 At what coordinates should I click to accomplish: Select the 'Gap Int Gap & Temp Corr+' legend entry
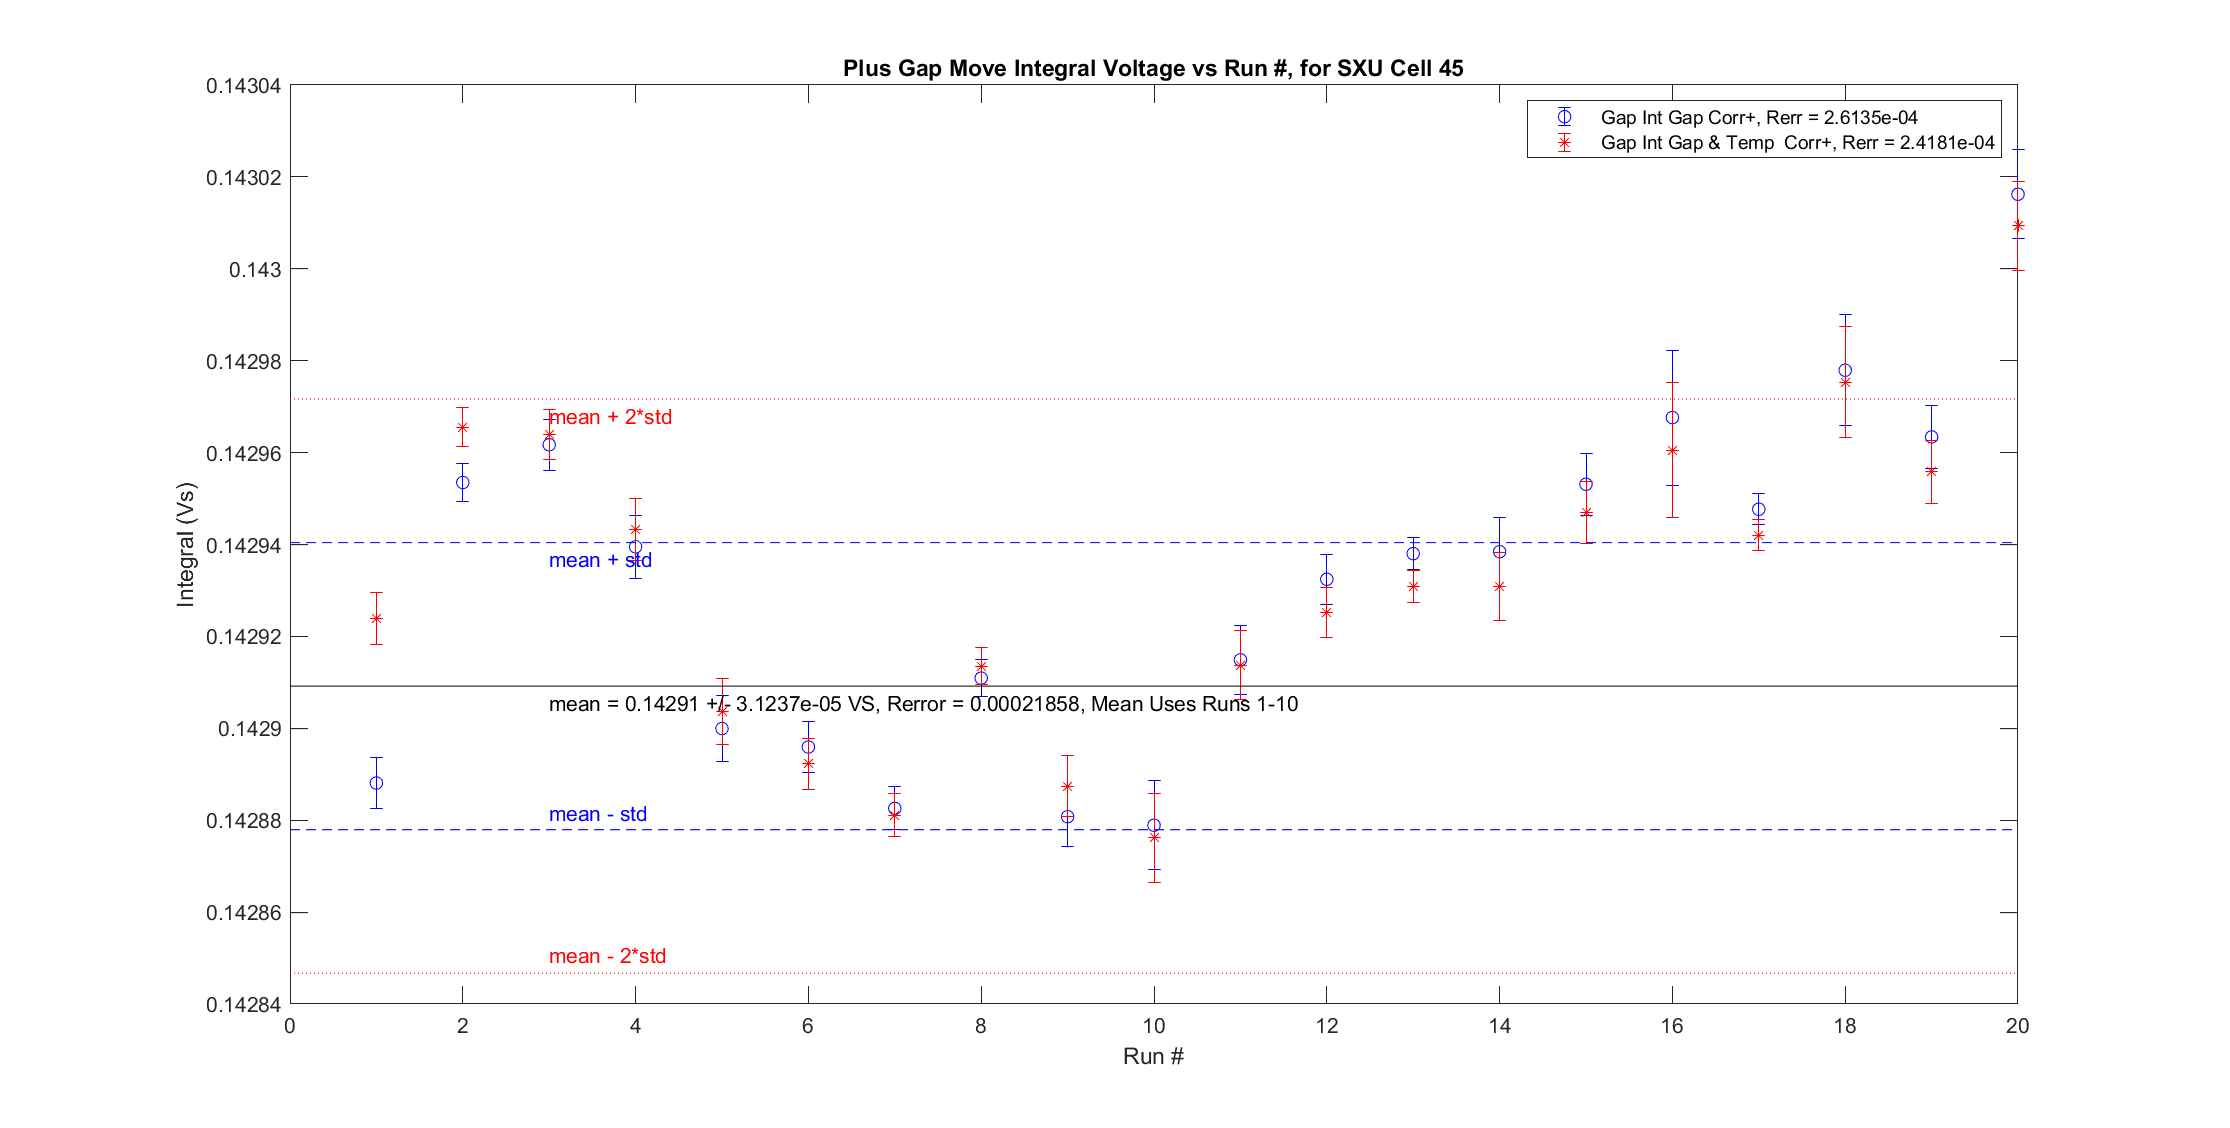[x=1796, y=143]
